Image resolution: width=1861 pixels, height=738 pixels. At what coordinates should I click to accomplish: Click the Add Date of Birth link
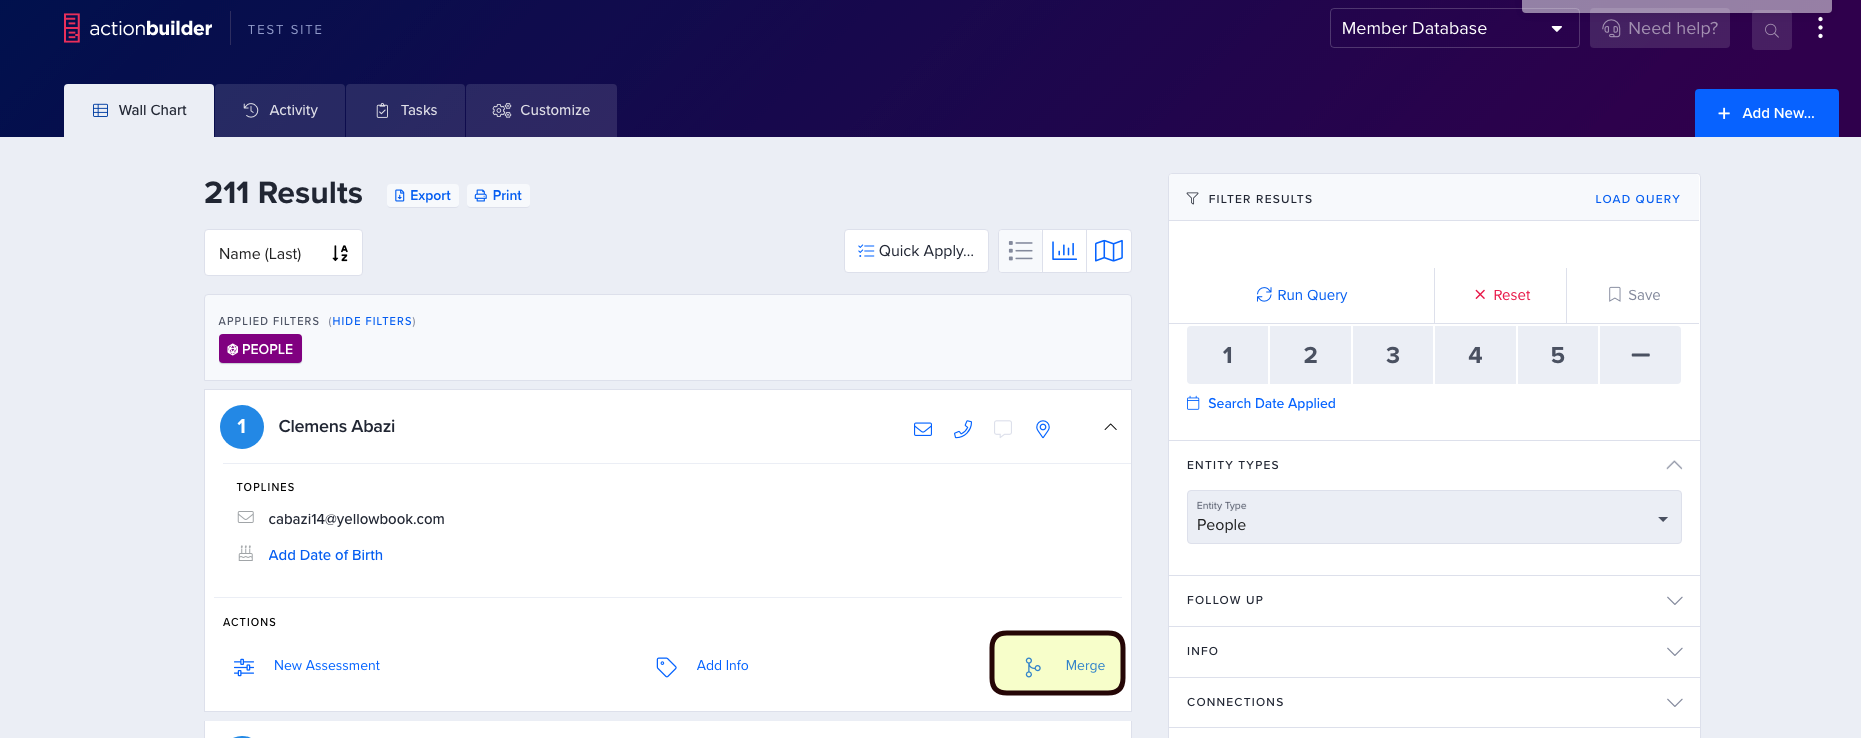tap(325, 555)
